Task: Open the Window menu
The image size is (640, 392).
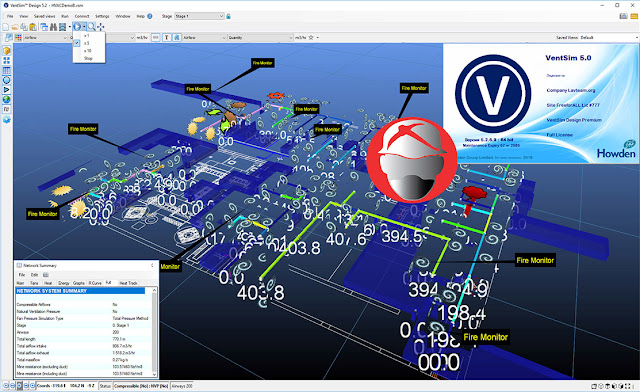Action: tap(122, 16)
